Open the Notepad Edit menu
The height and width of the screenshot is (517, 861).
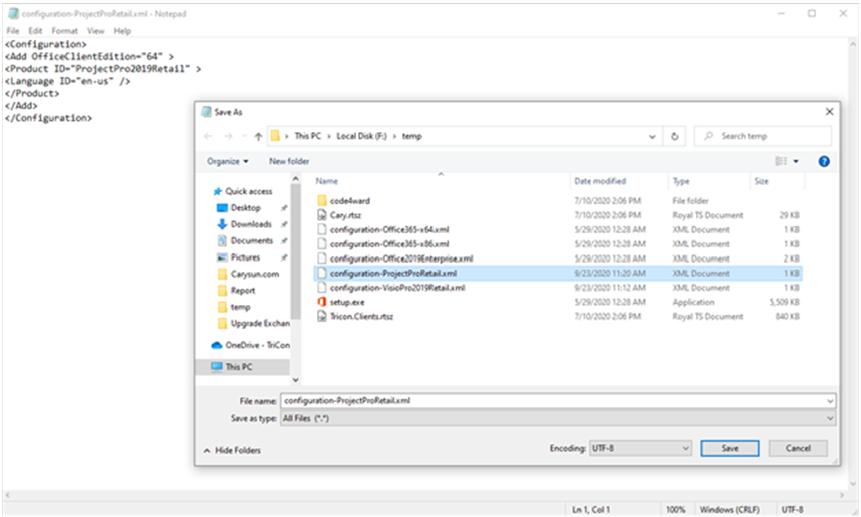tap(35, 31)
